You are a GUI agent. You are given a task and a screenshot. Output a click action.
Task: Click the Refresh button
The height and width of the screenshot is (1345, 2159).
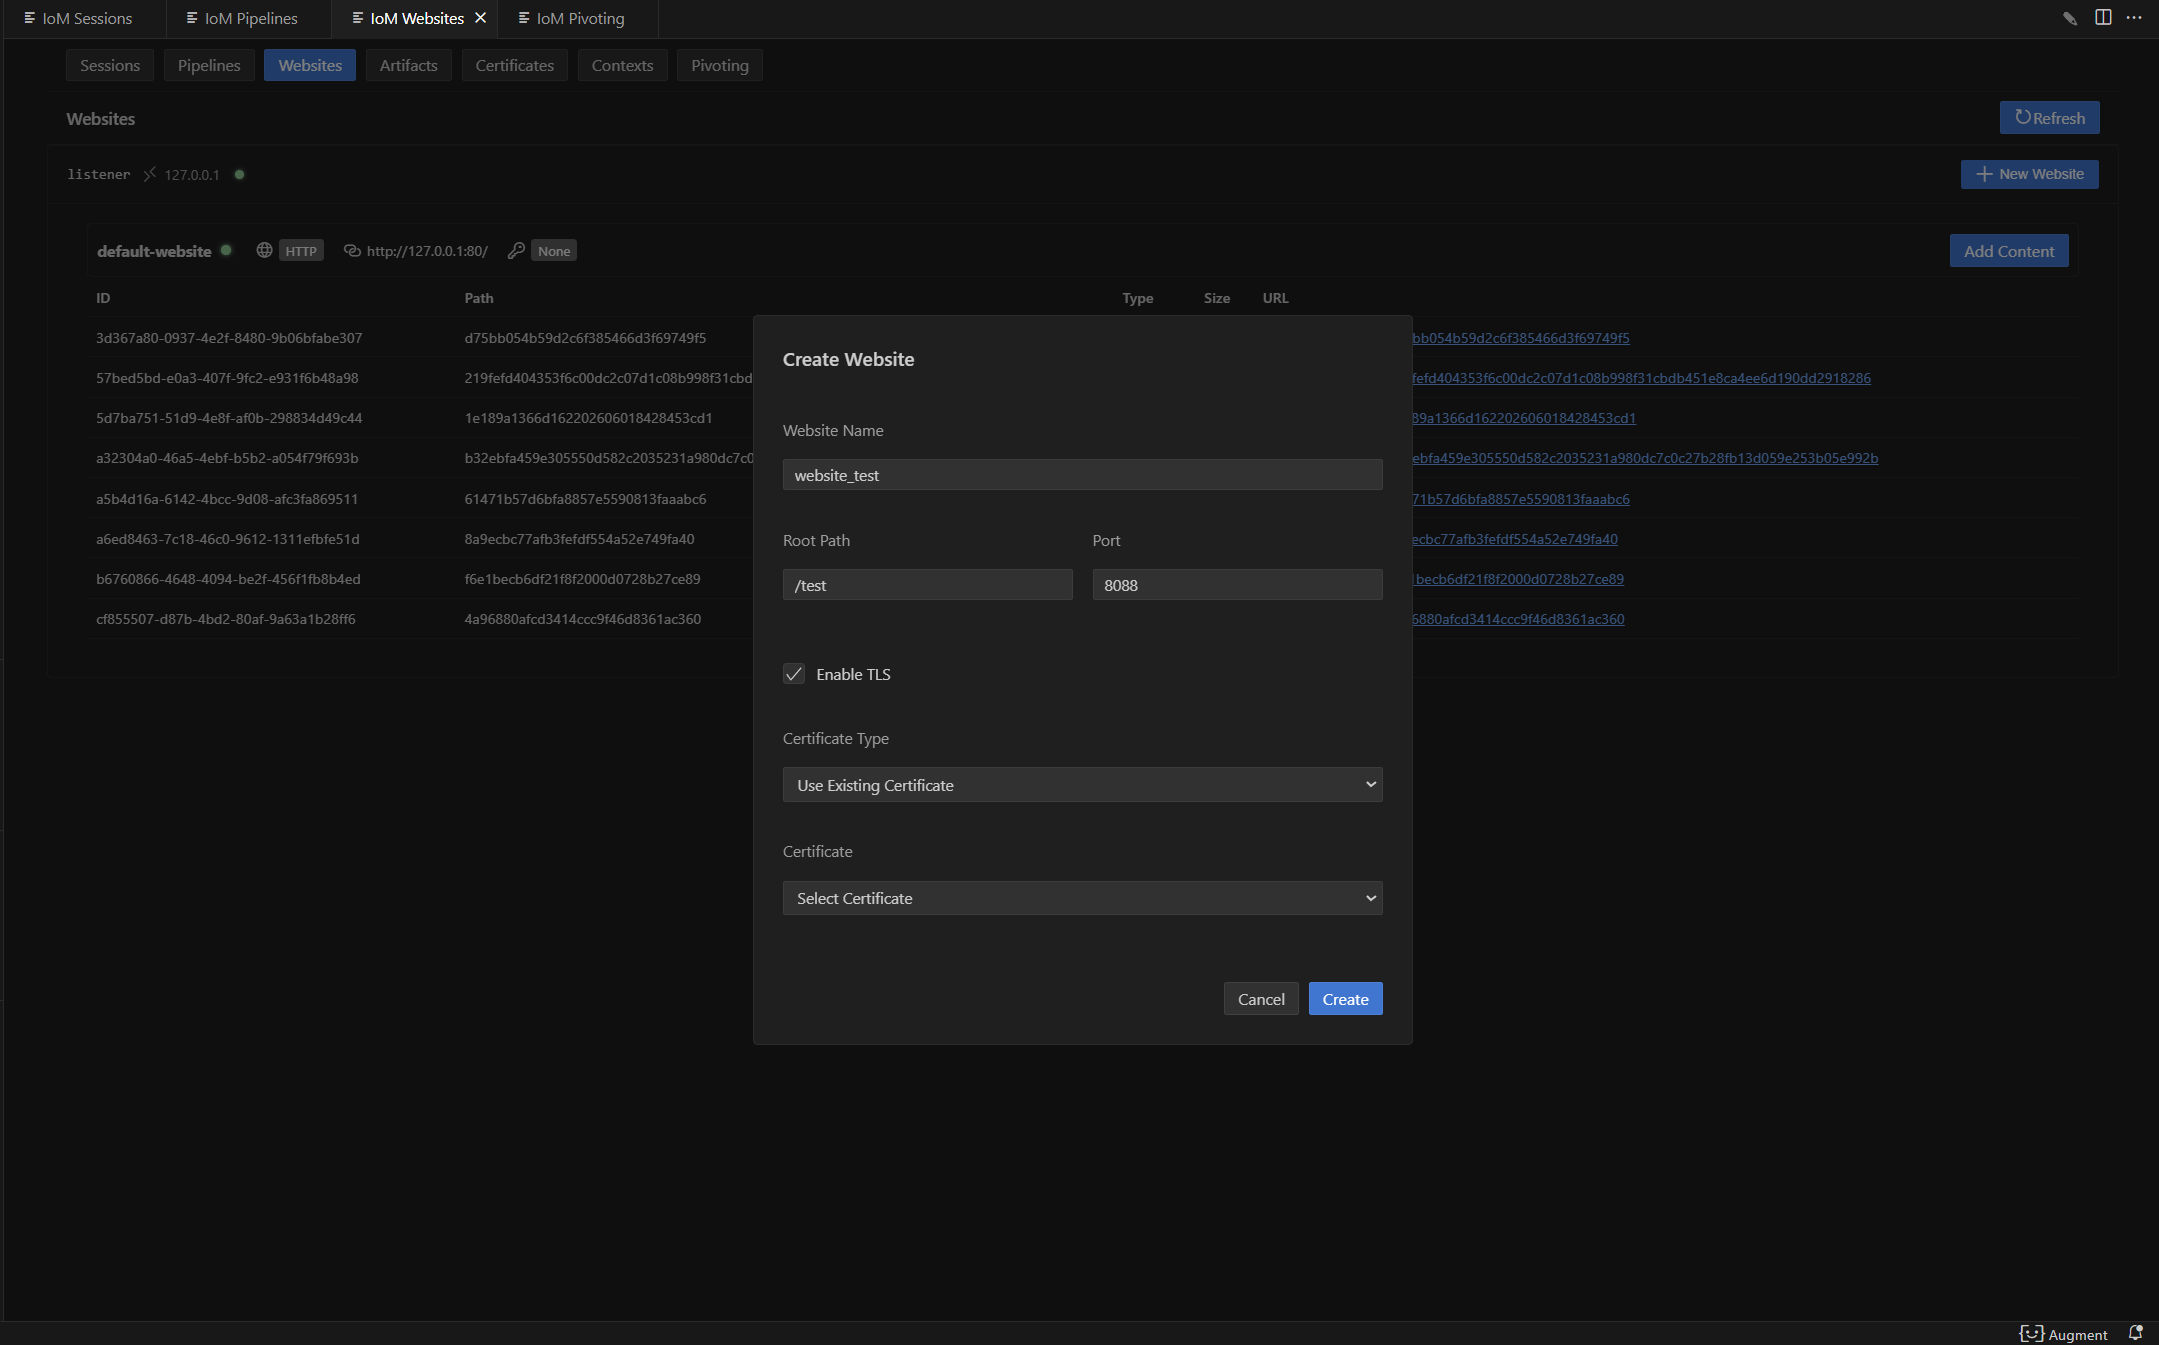pyautogui.click(x=2049, y=117)
